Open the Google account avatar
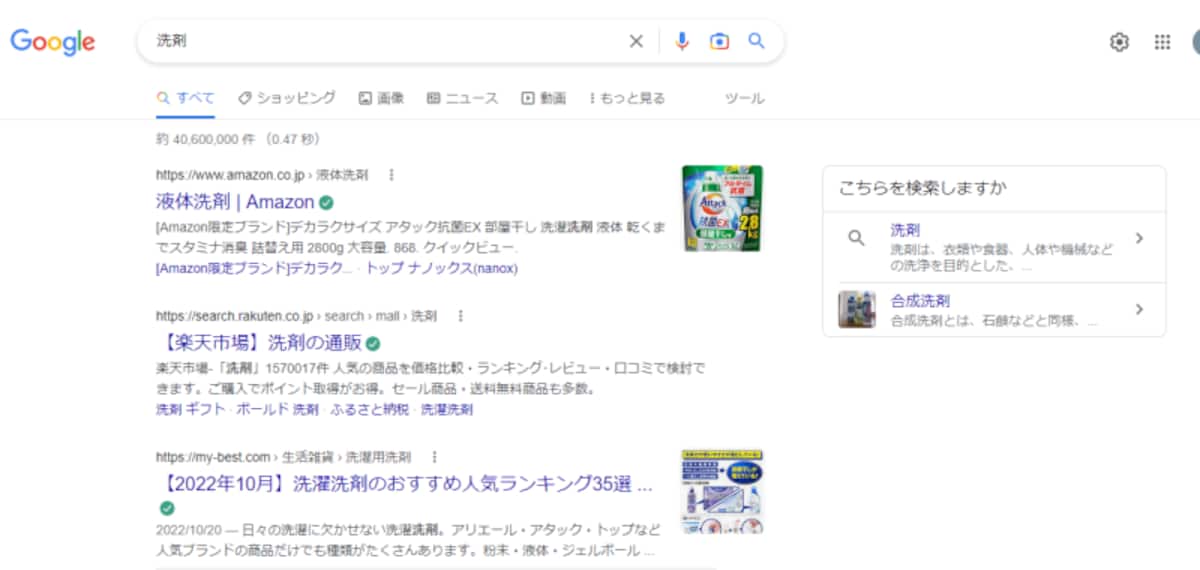 tap(1196, 42)
